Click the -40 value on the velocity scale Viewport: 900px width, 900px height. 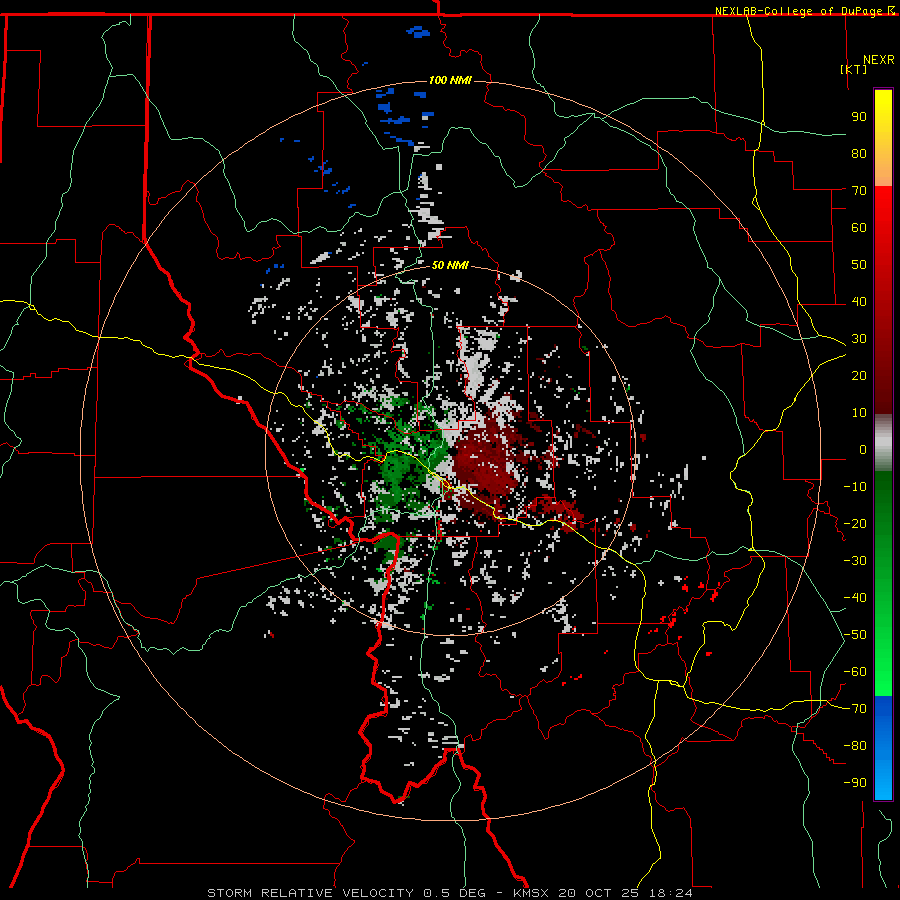[855, 598]
